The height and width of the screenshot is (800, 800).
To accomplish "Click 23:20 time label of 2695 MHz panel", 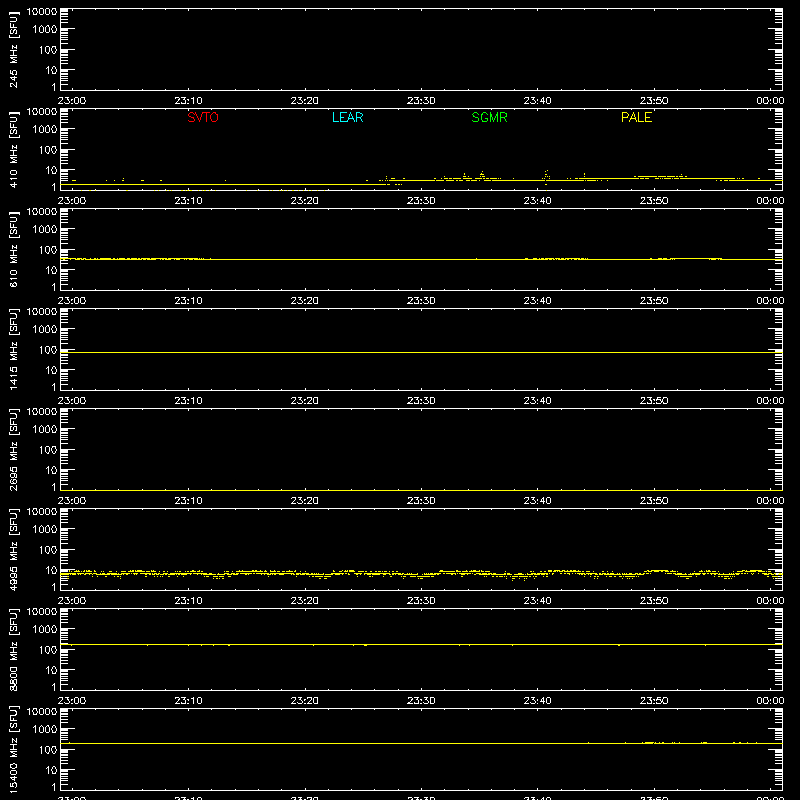I will tap(305, 501).
